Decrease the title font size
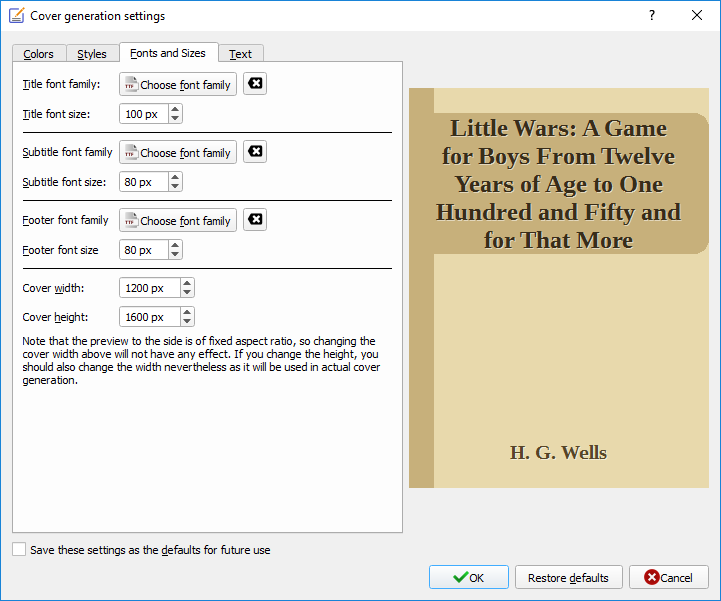 coord(175,119)
